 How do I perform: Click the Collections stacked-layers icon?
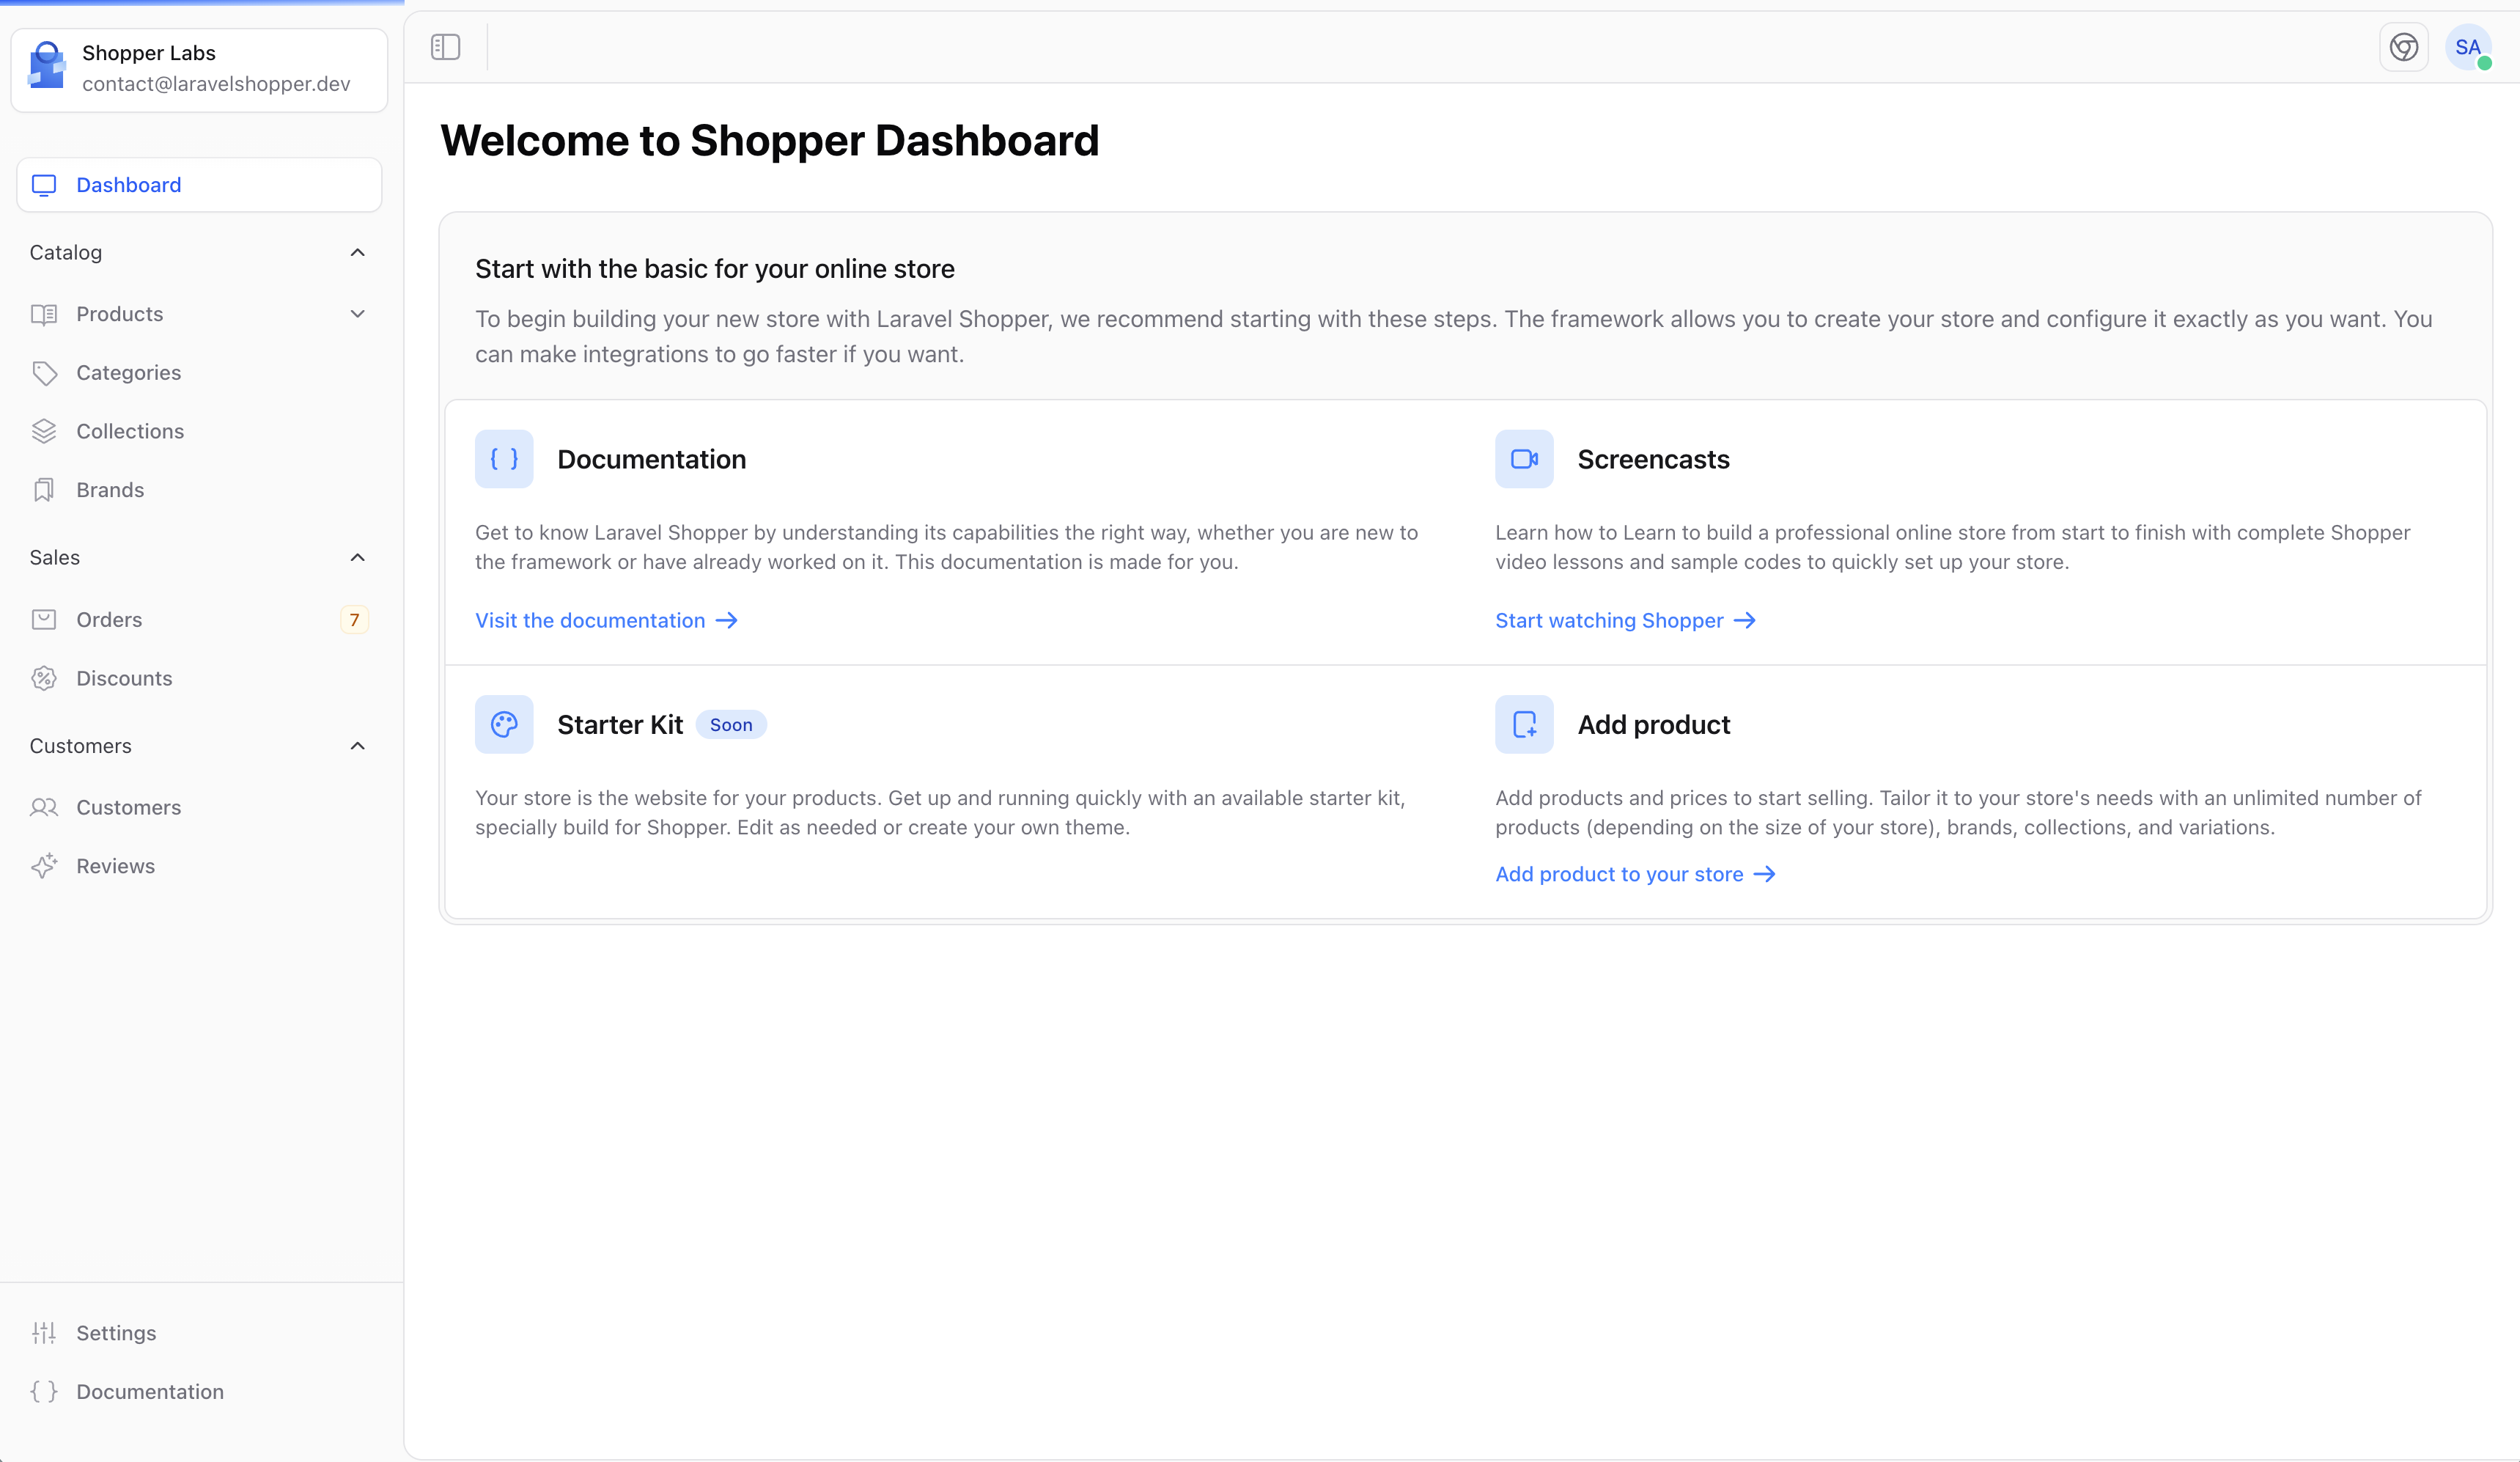coord(44,431)
